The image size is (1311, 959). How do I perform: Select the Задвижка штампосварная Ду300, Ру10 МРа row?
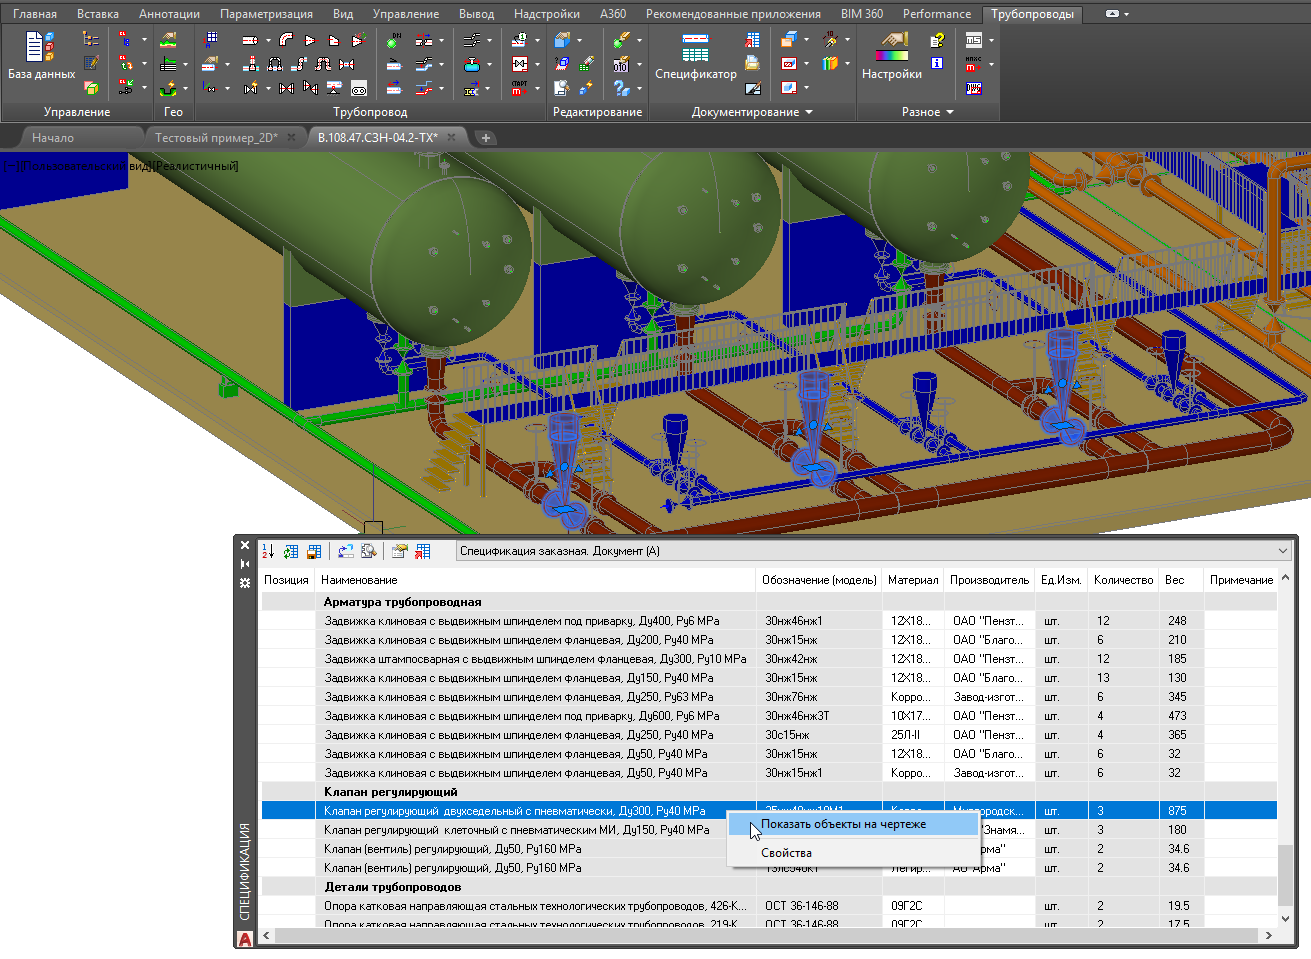click(x=769, y=659)
